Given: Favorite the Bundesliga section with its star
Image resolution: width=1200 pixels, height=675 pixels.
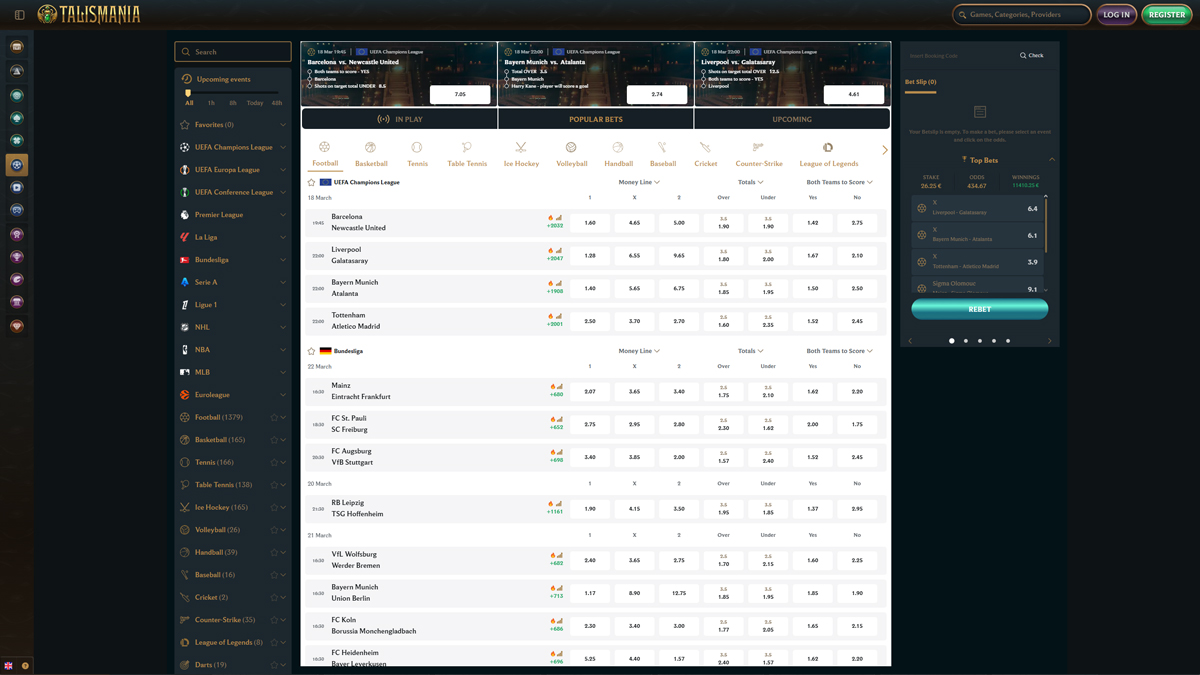Looking at the screenshot, I should coord(311,352).
